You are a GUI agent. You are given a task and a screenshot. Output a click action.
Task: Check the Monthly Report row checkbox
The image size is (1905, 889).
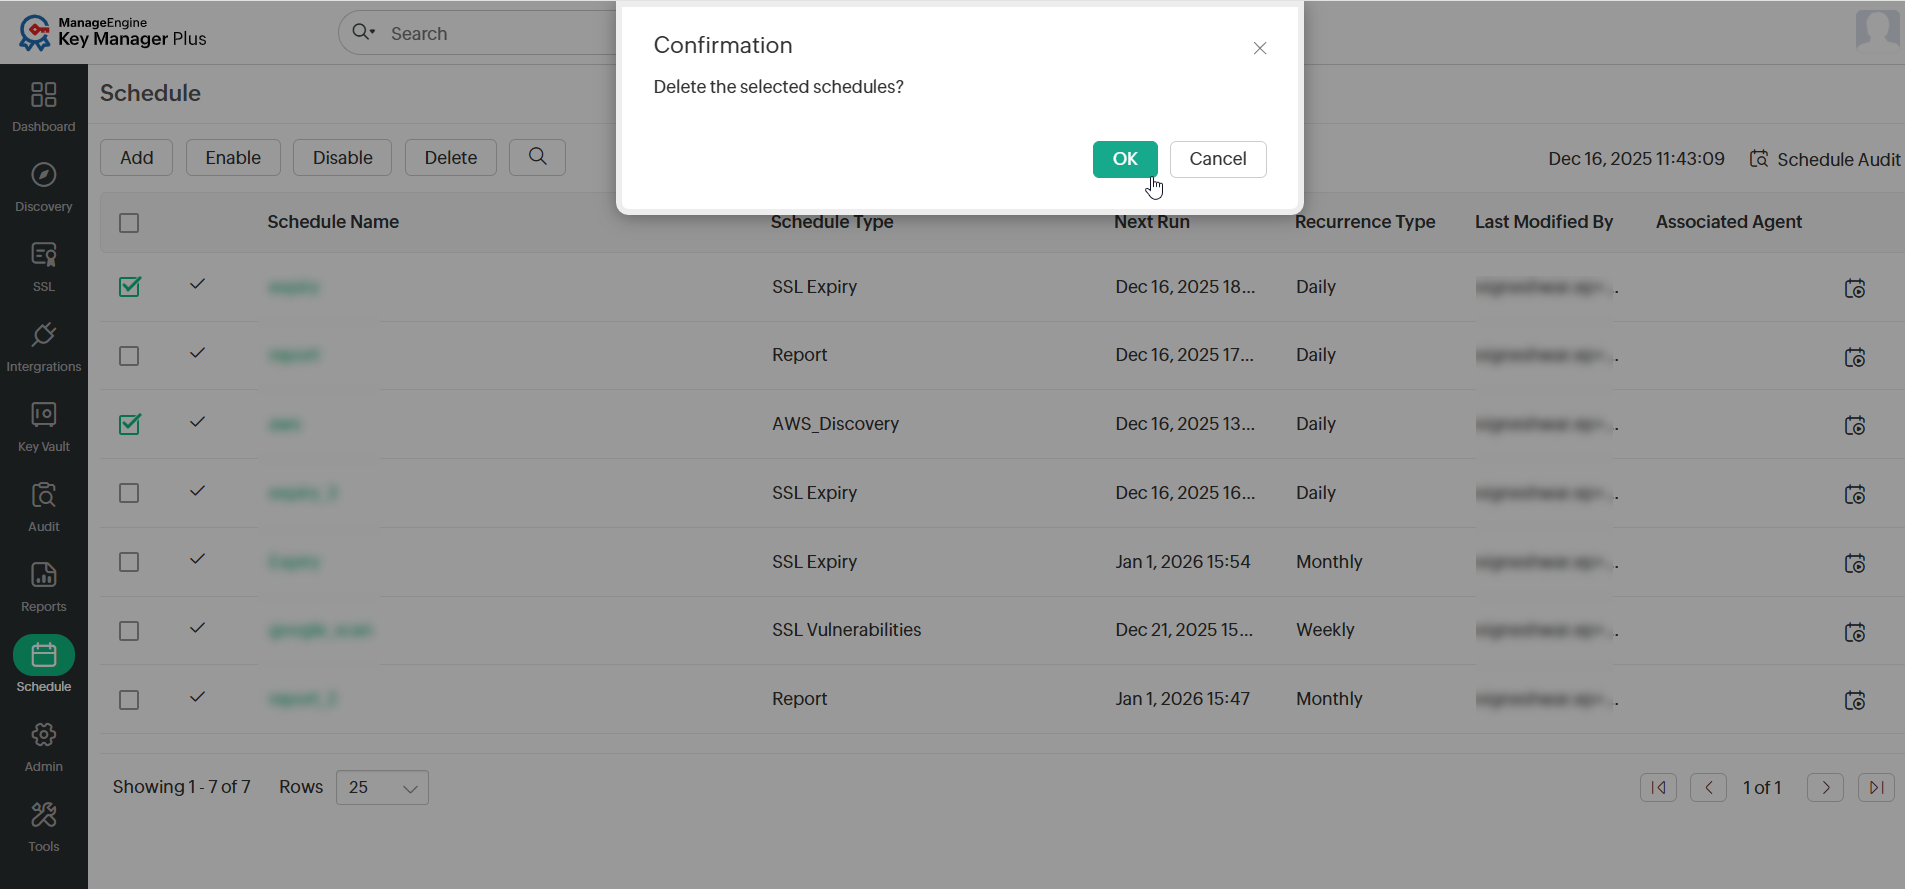pyautogui.click(x=129, y=700)
